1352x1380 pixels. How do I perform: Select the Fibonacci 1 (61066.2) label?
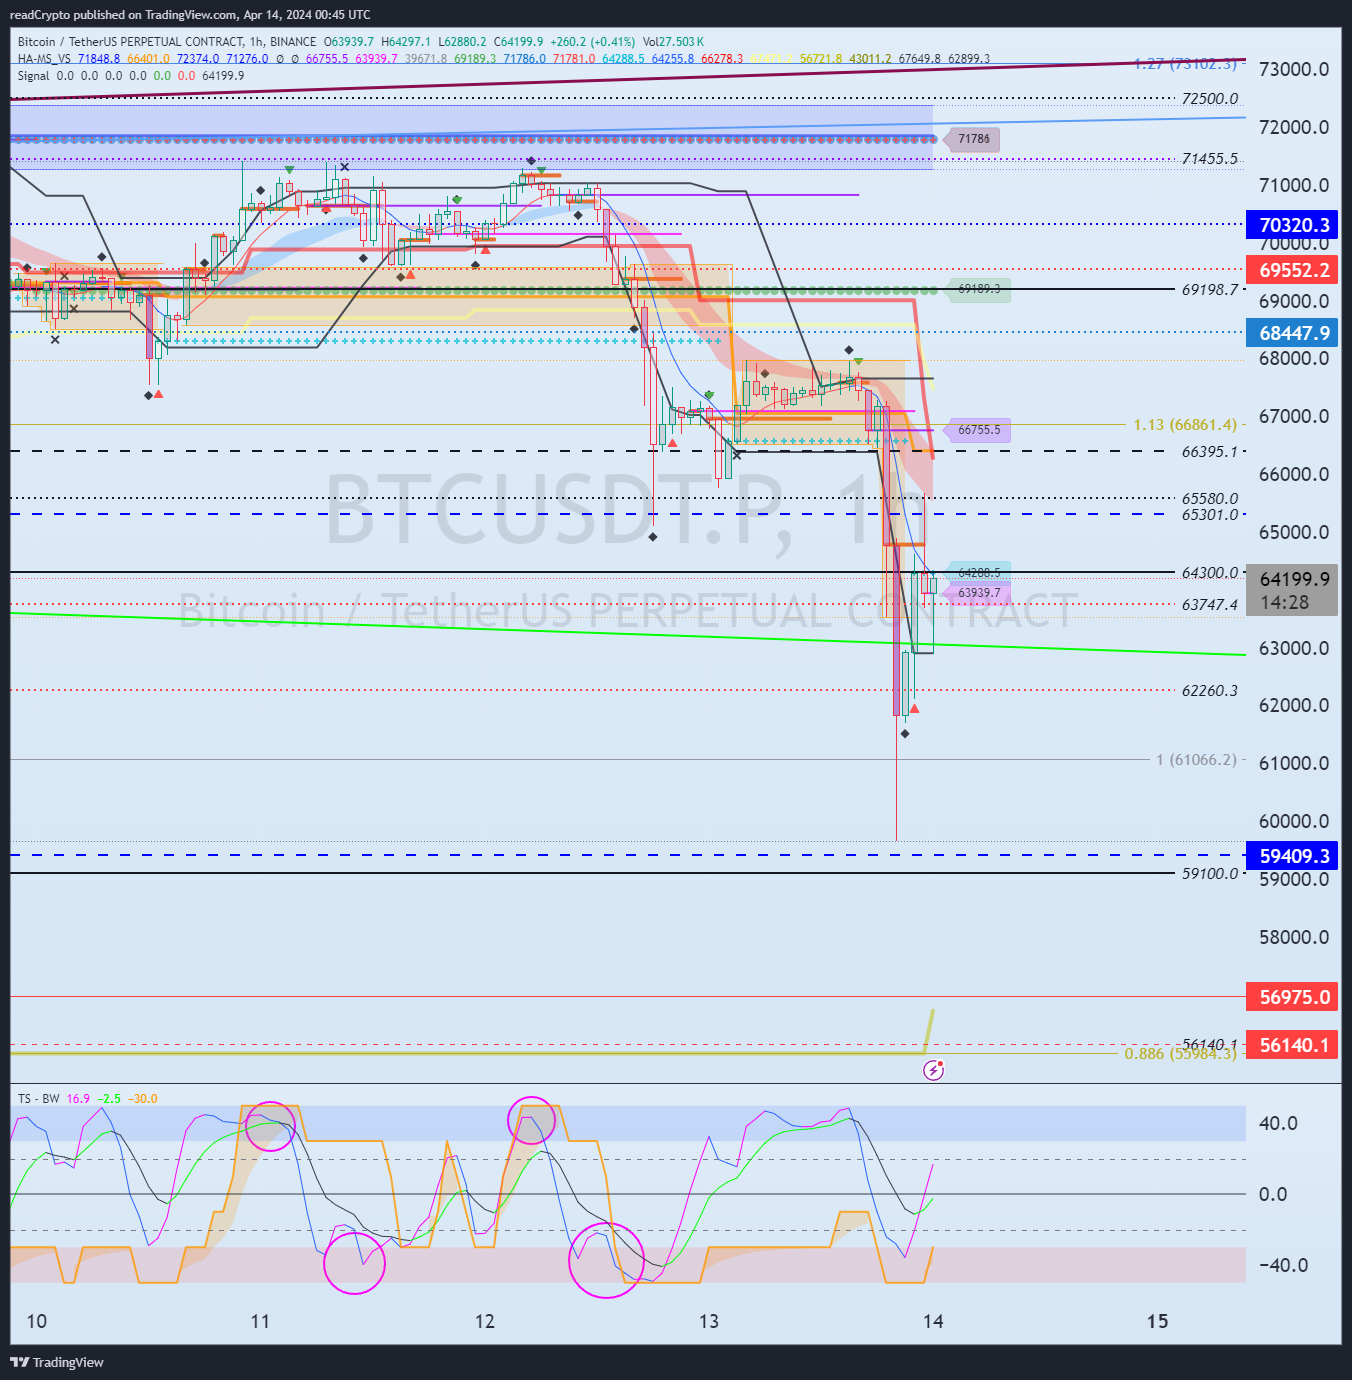1196,760
